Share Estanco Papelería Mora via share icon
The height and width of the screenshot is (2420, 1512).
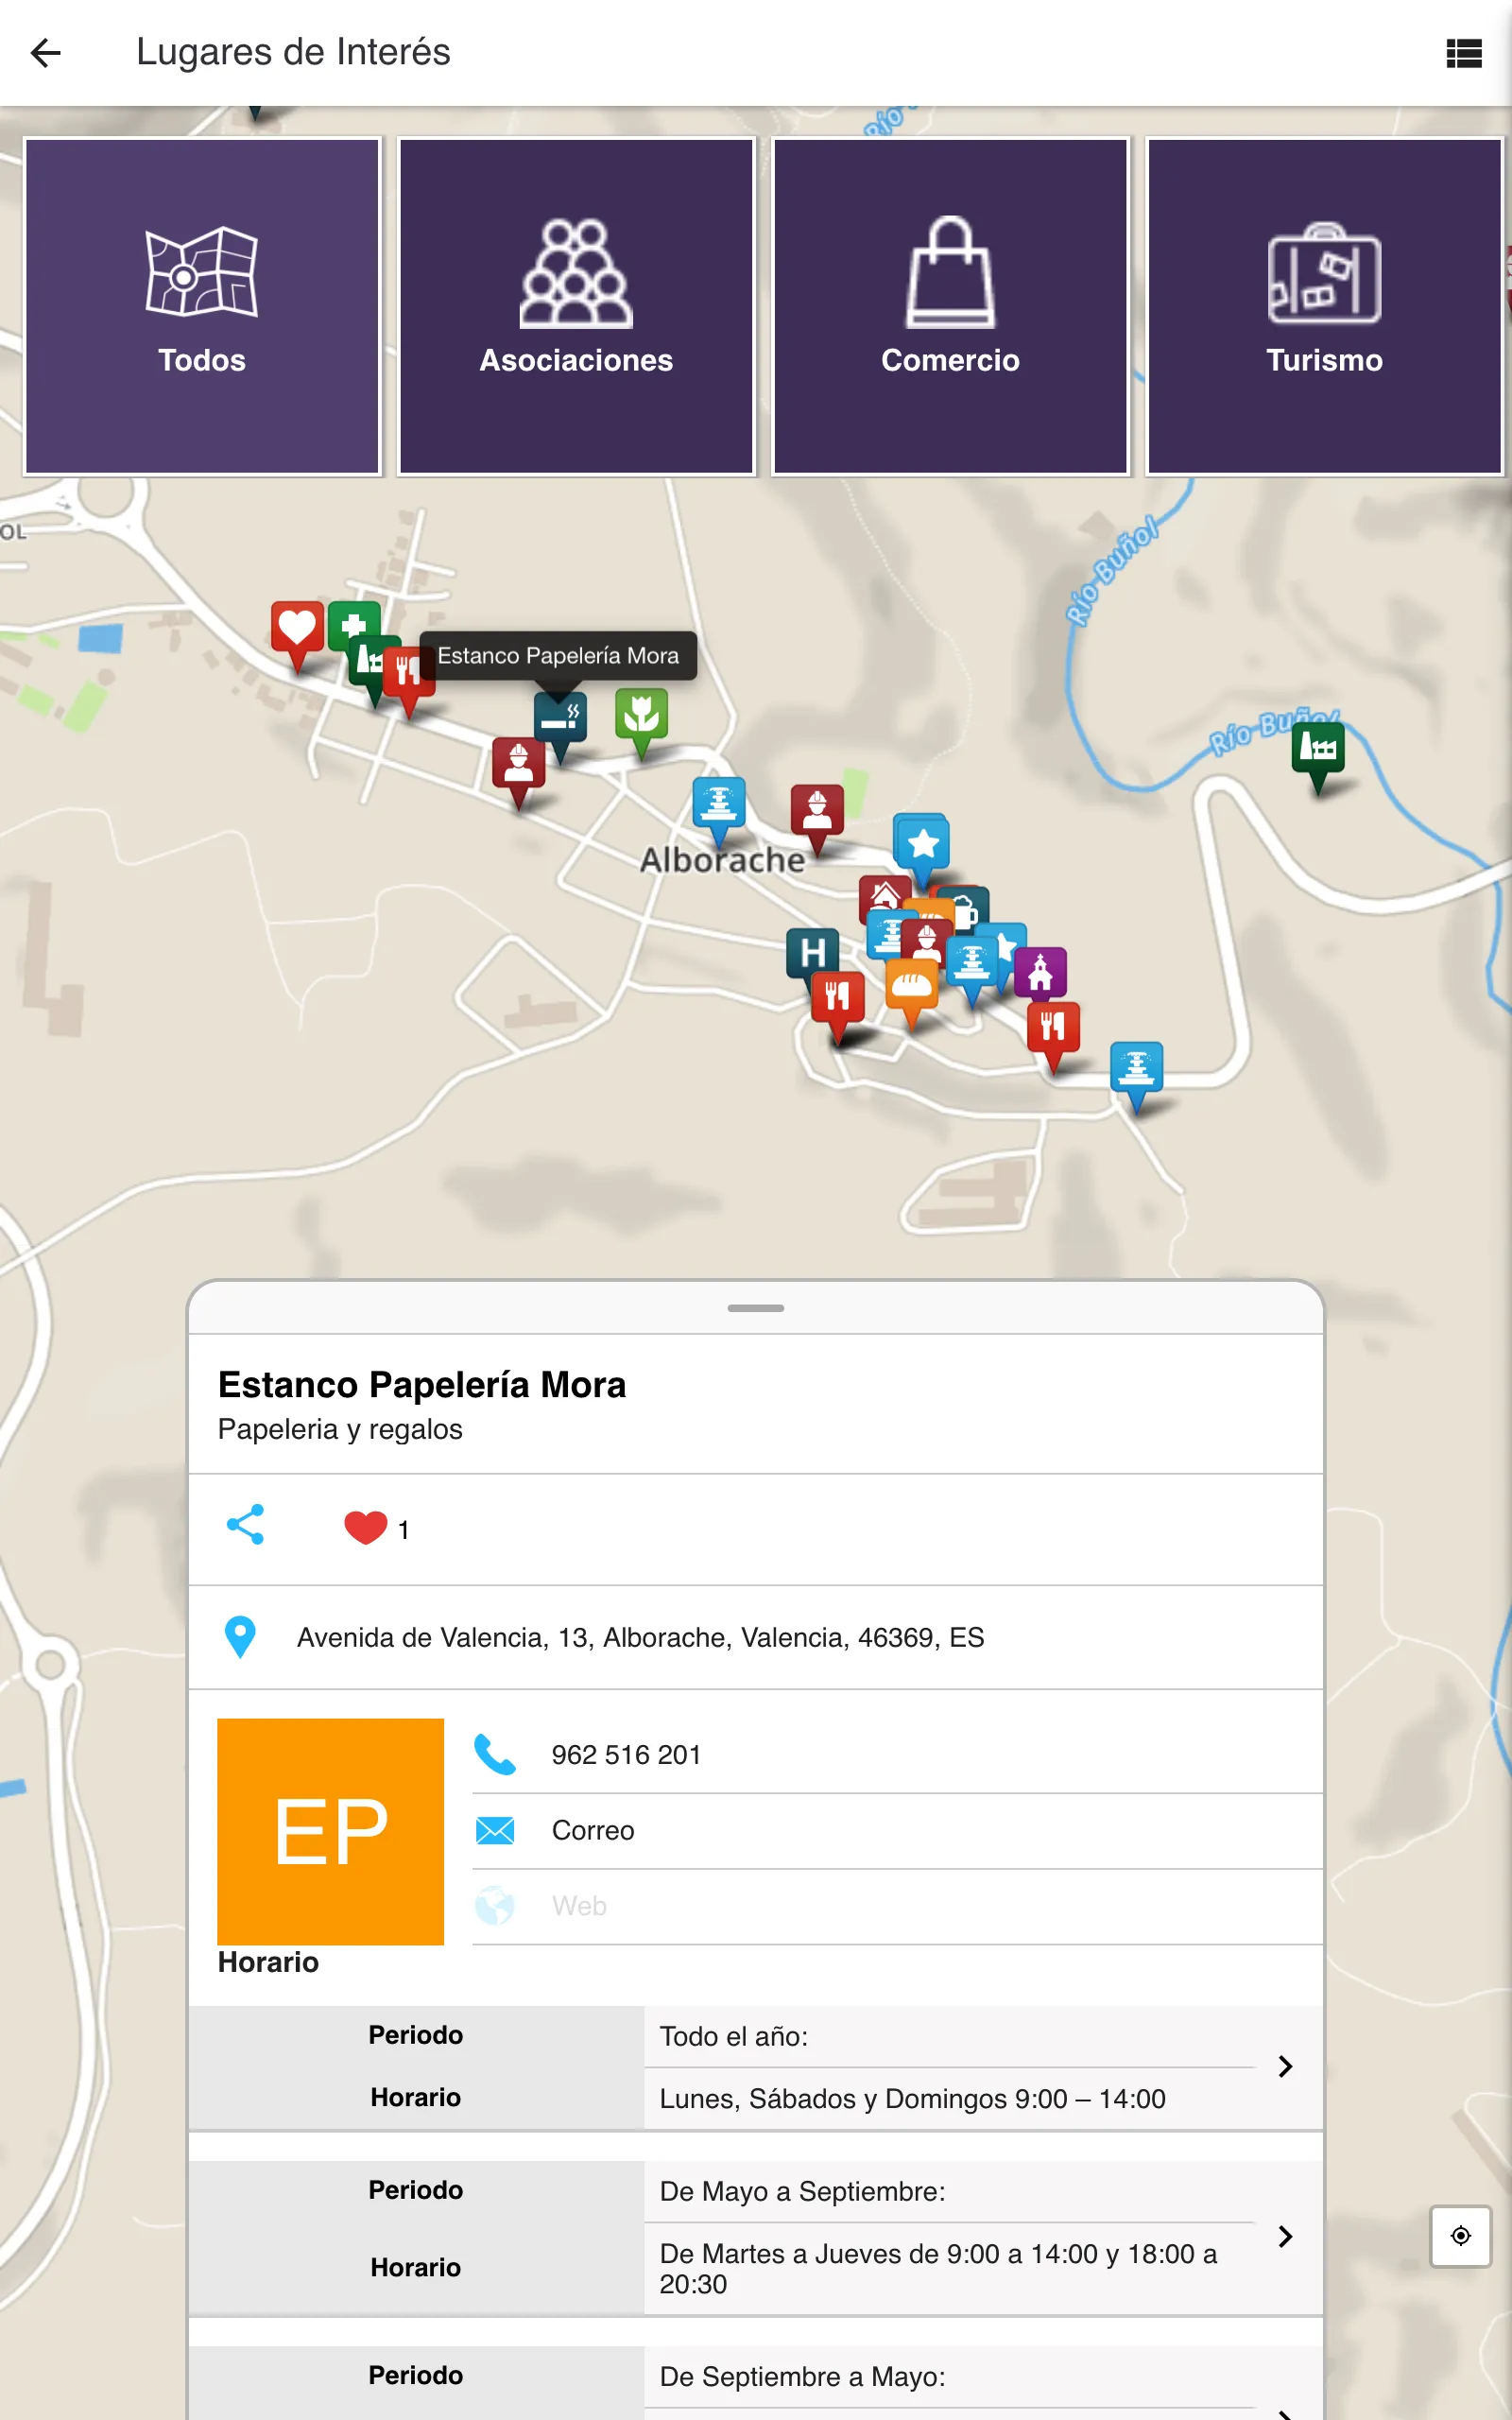coord(245,1524)
